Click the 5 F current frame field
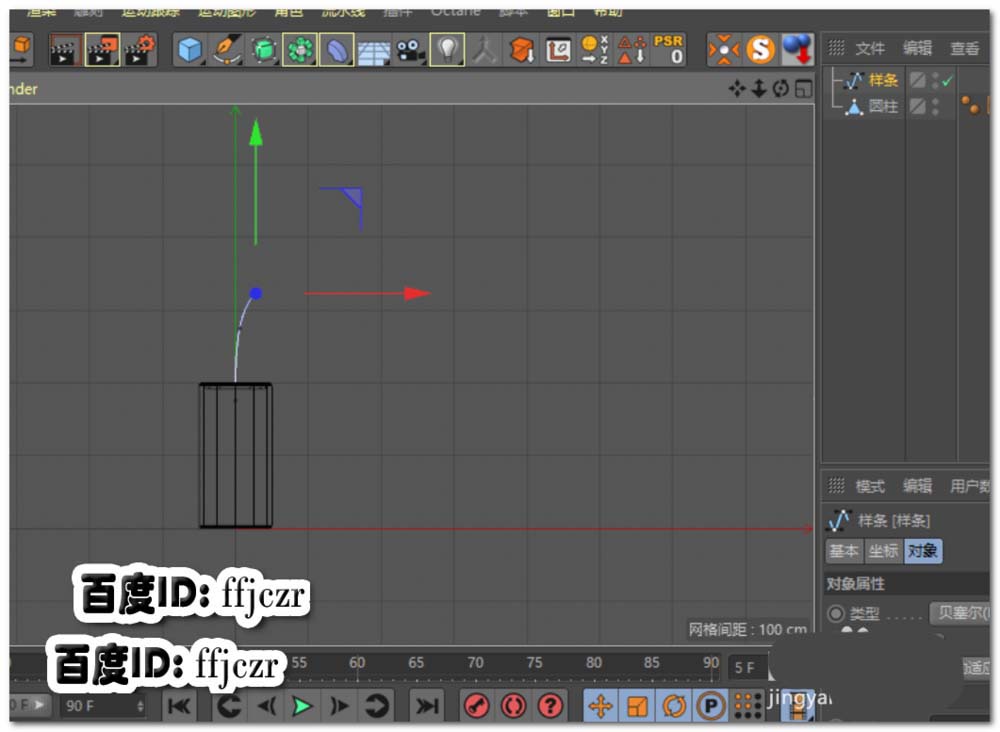Viewport: 1000px width, 732px height. coord(747,668)
